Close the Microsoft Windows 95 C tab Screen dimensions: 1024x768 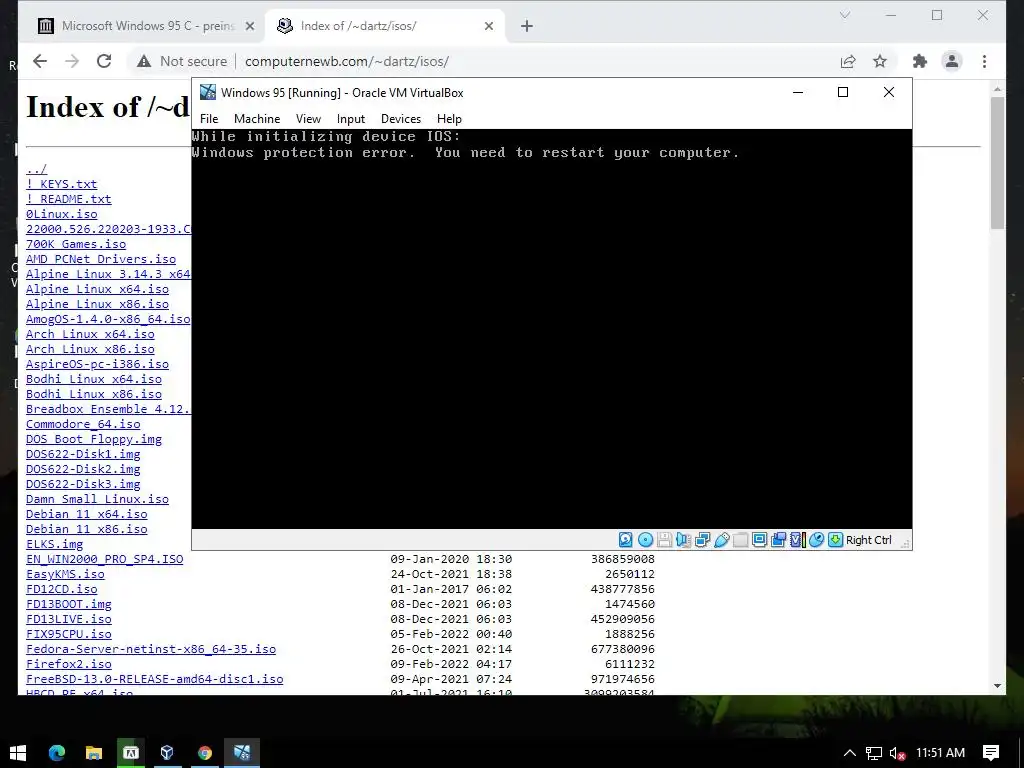(x=249, y=26)
